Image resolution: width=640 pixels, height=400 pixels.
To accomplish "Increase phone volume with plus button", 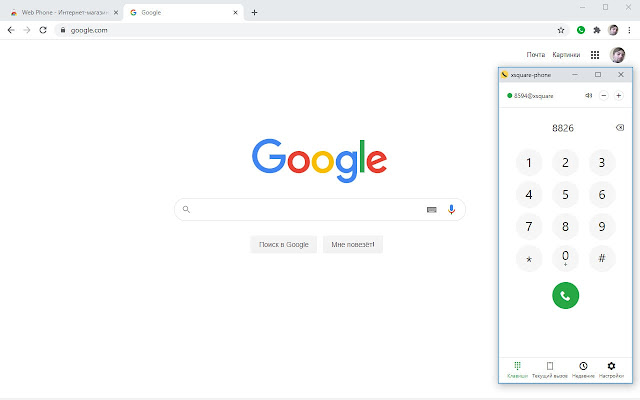I will click(x=618, y=96).
